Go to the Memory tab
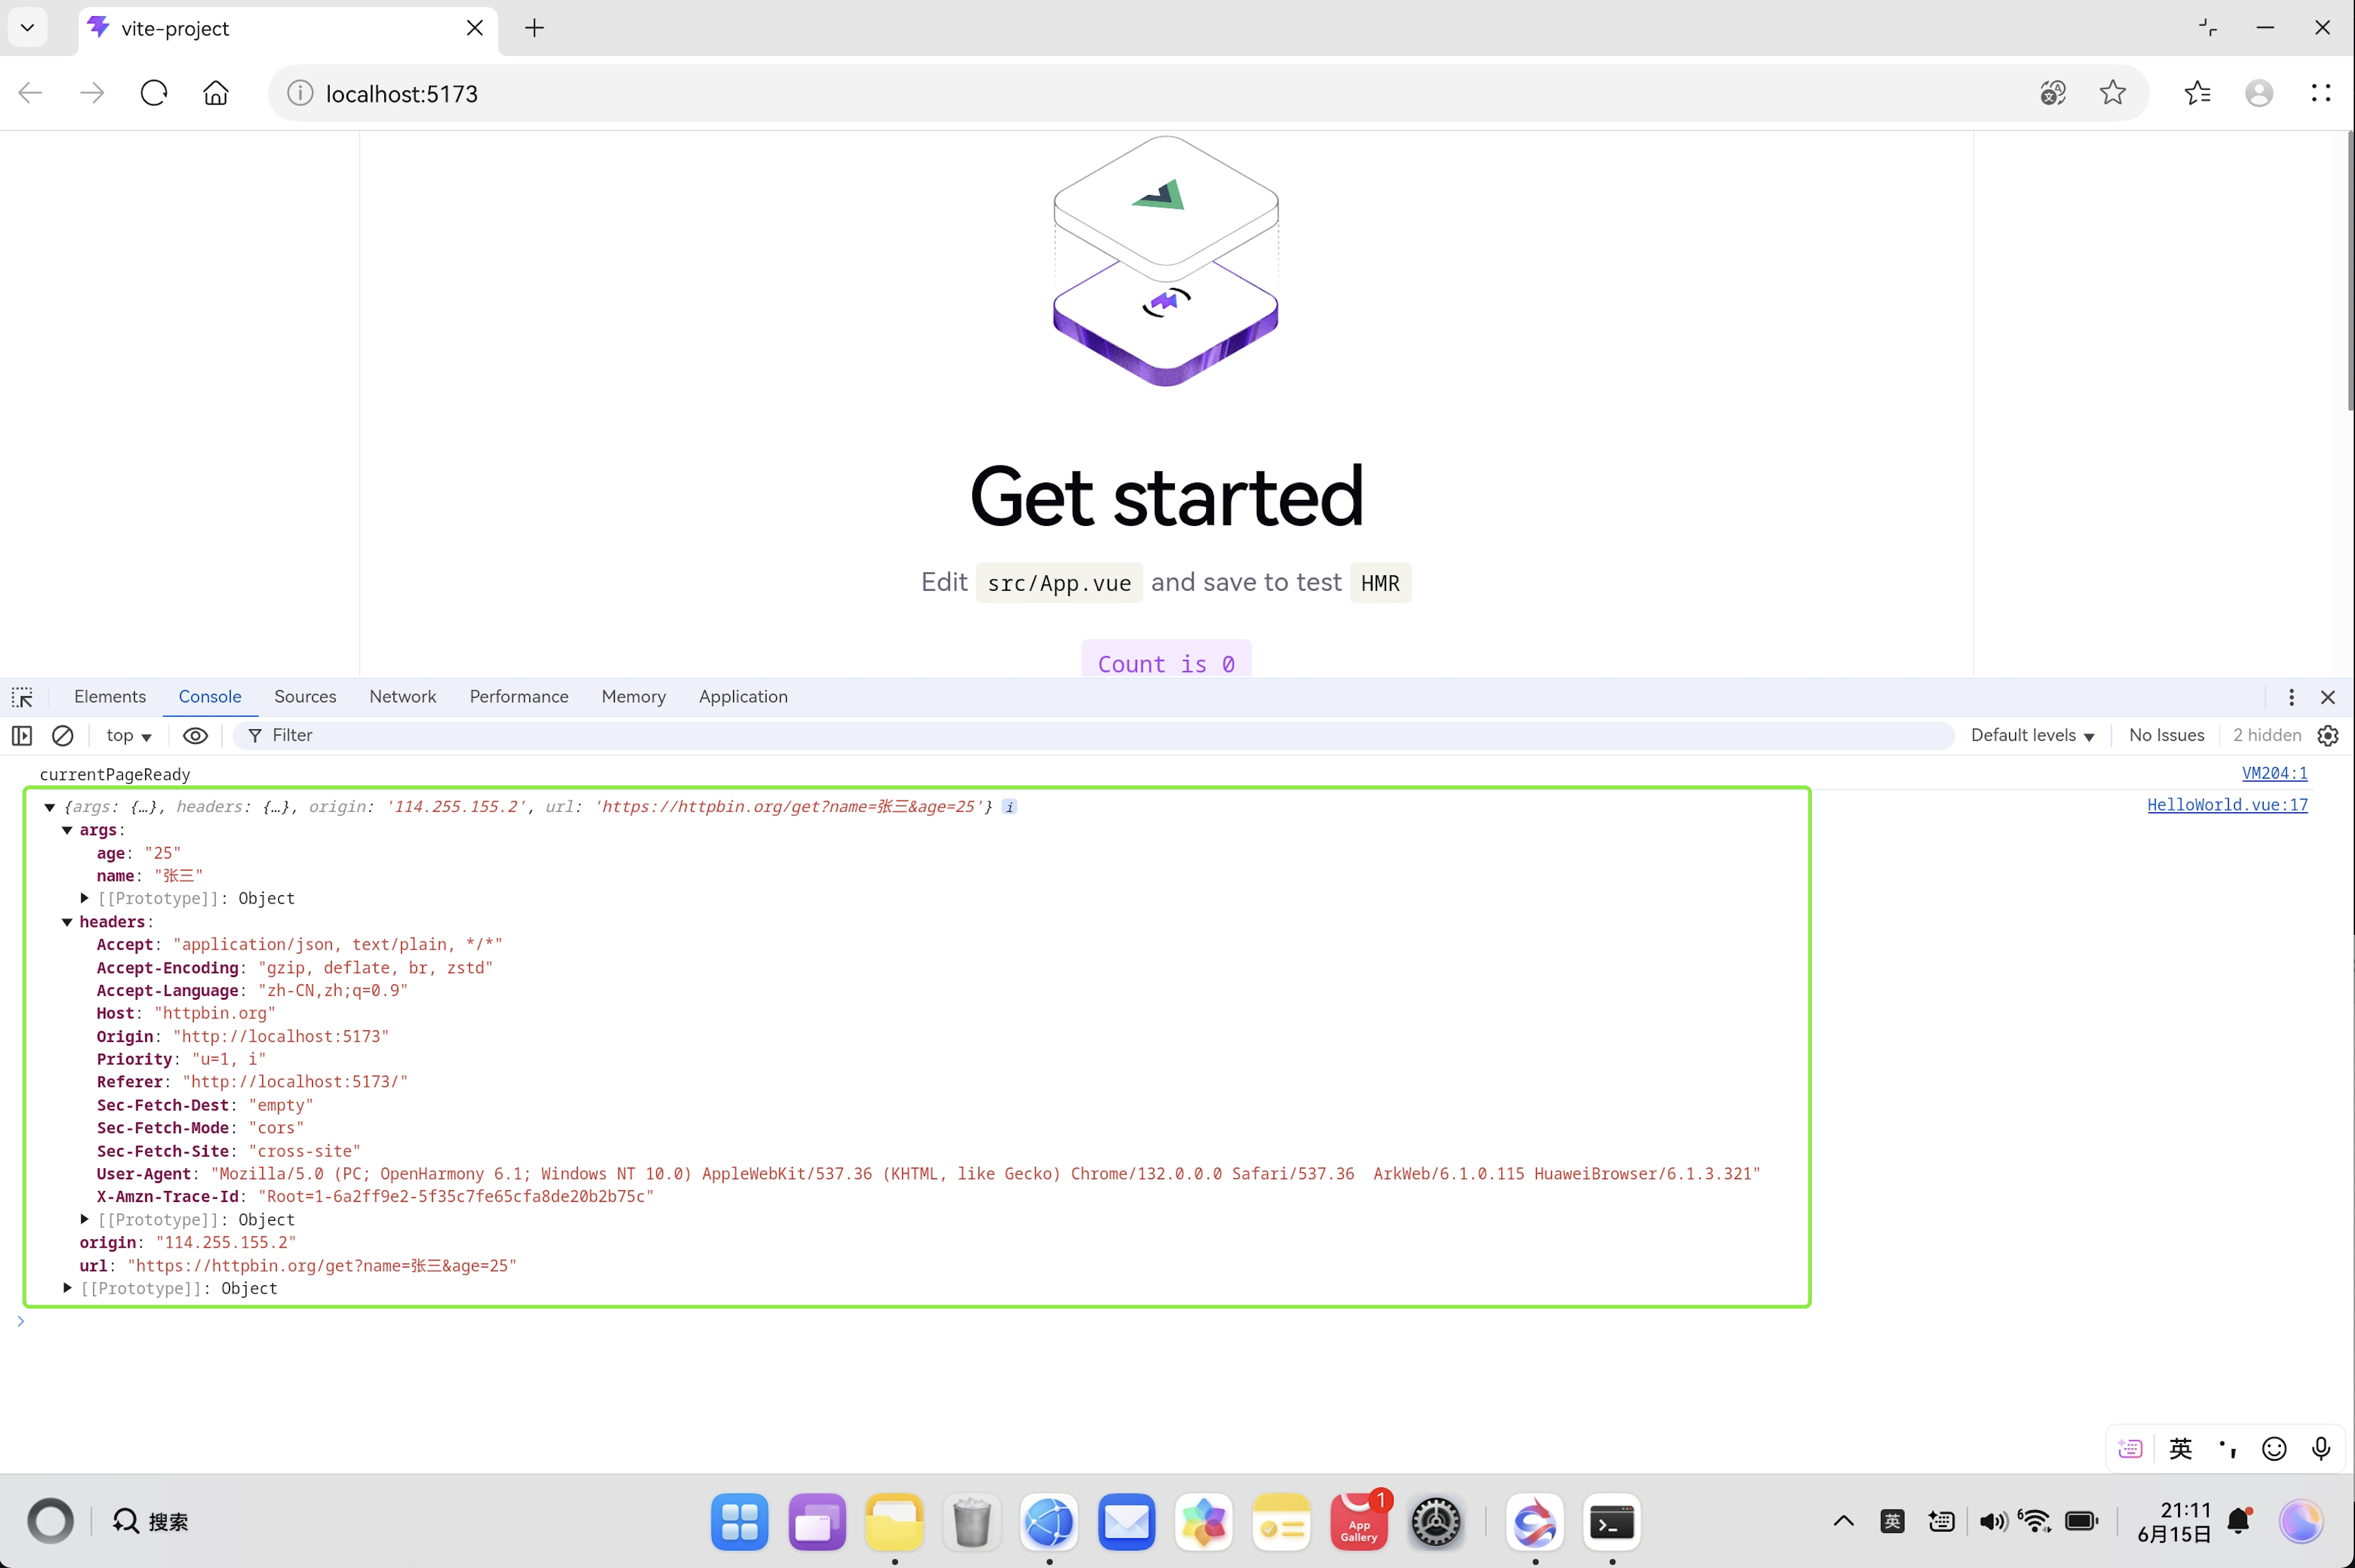The image size is (2355, 1568). point(634,697)
